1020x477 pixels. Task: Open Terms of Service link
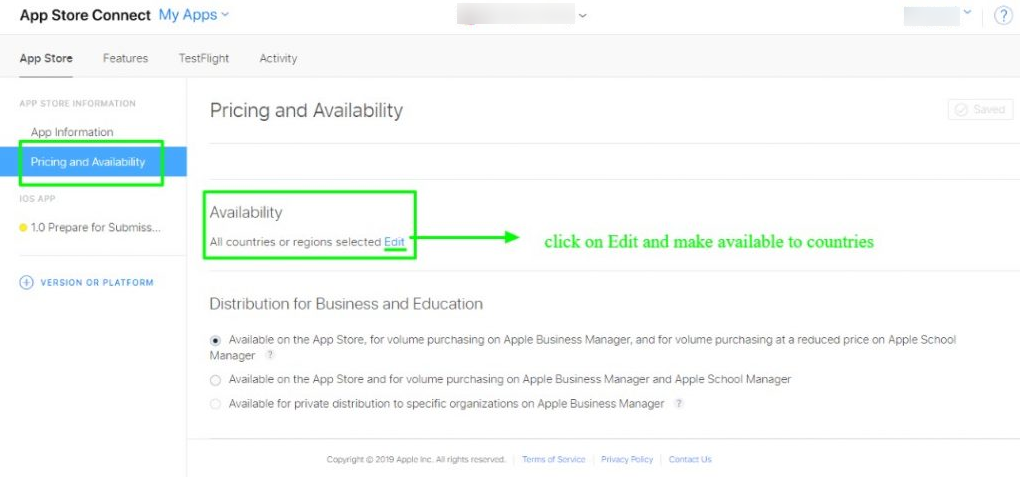coord(554,459)
